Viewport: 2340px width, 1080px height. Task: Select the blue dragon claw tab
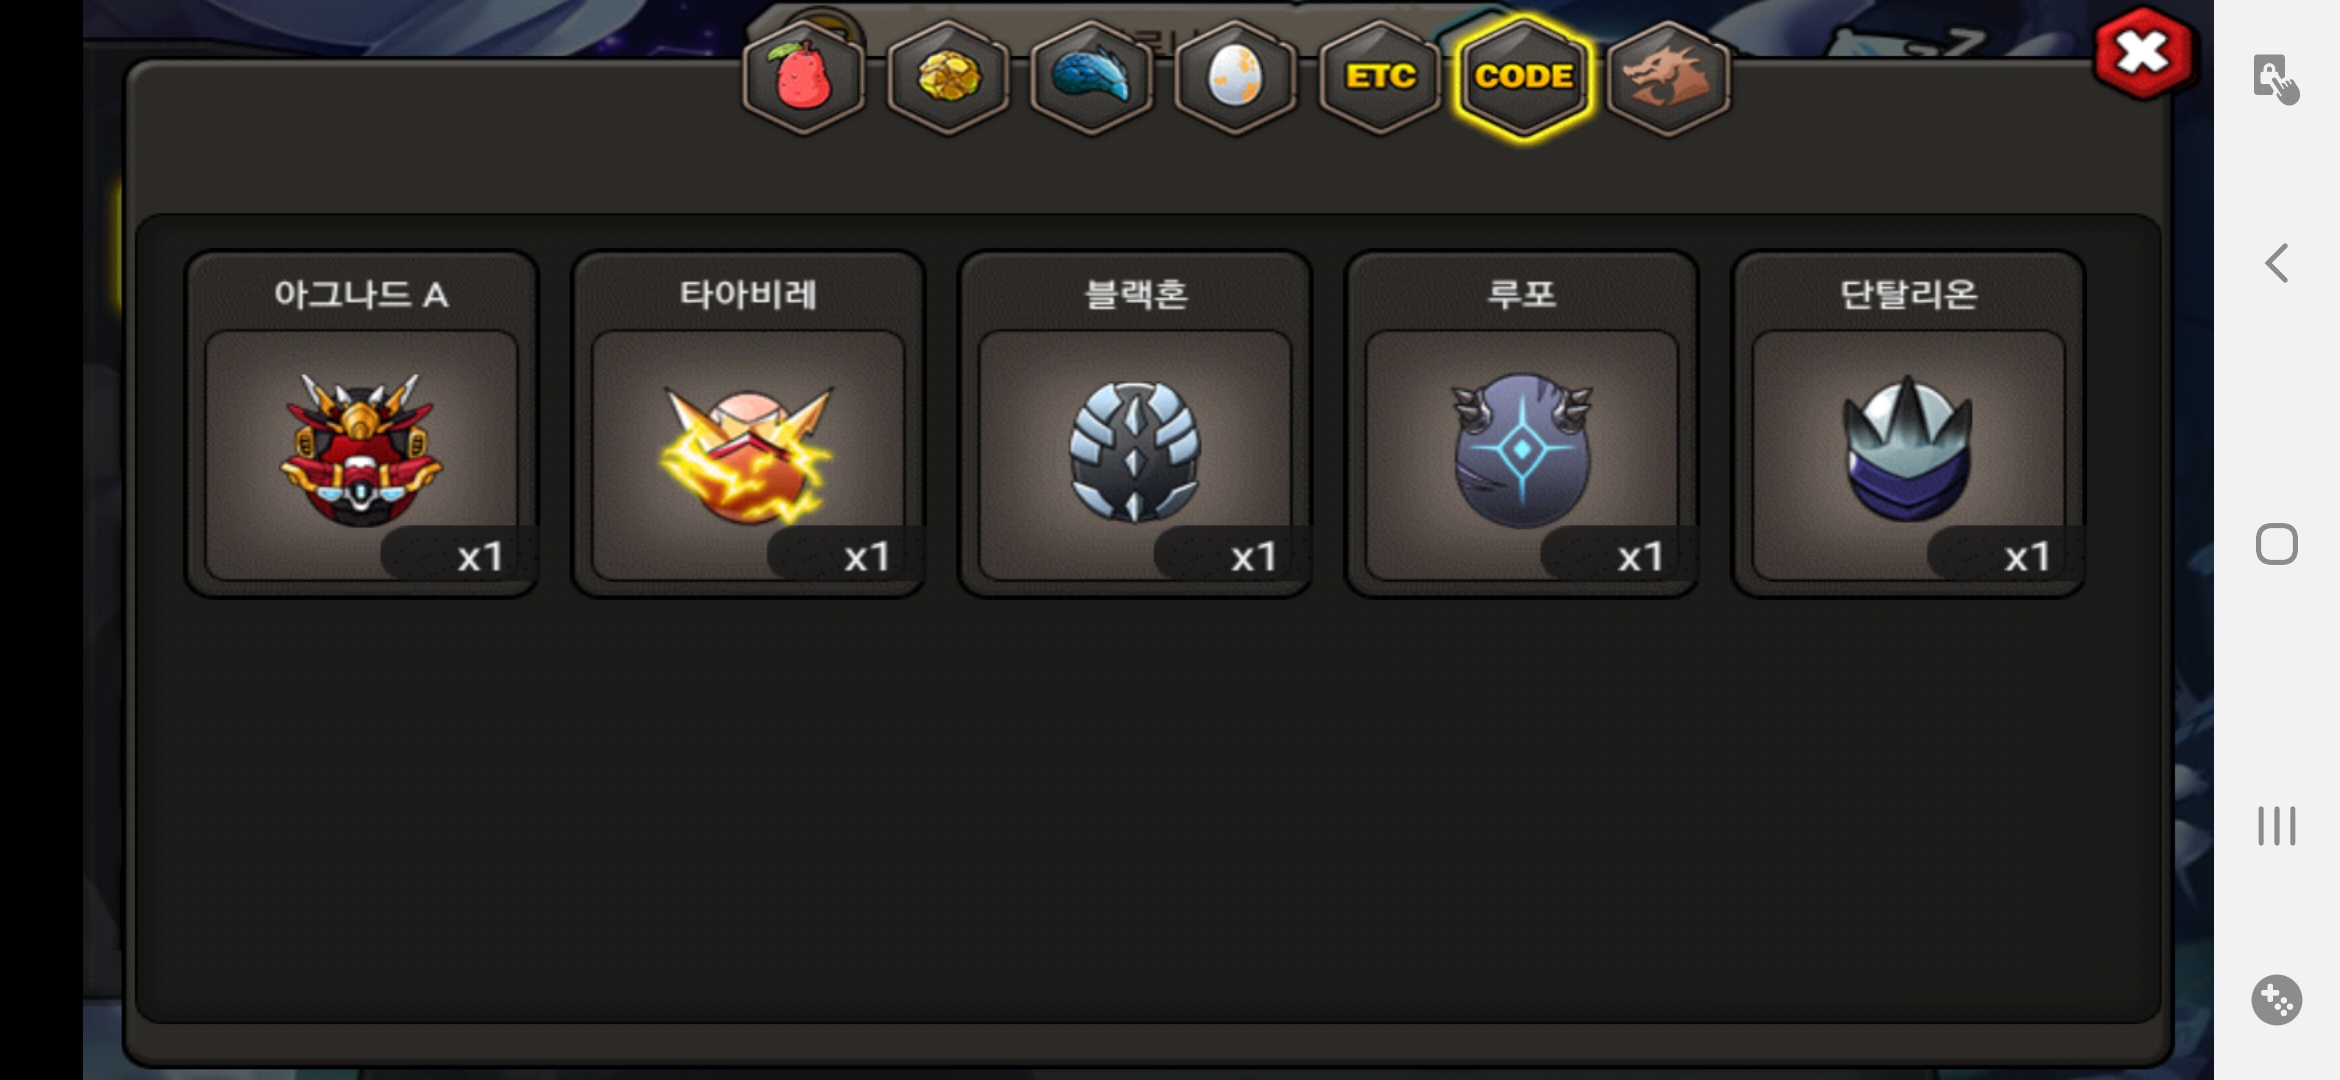[1092, 77]
